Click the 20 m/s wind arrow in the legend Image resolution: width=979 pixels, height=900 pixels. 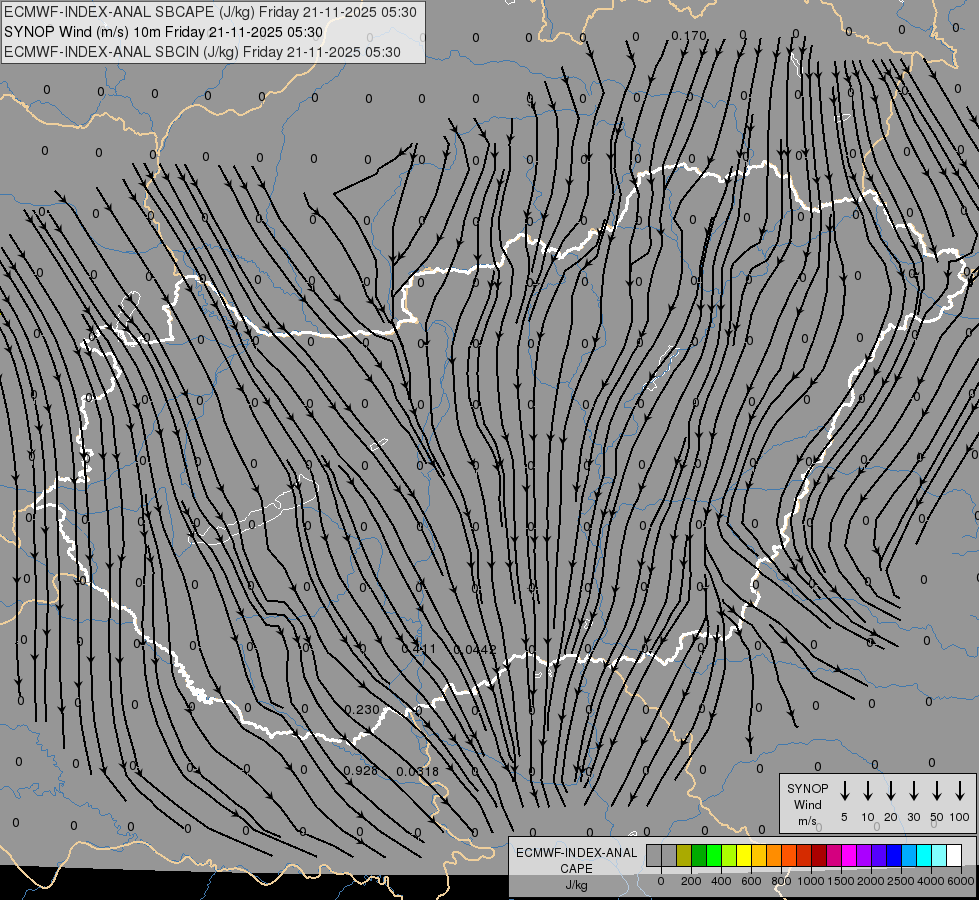coord(890,791)
